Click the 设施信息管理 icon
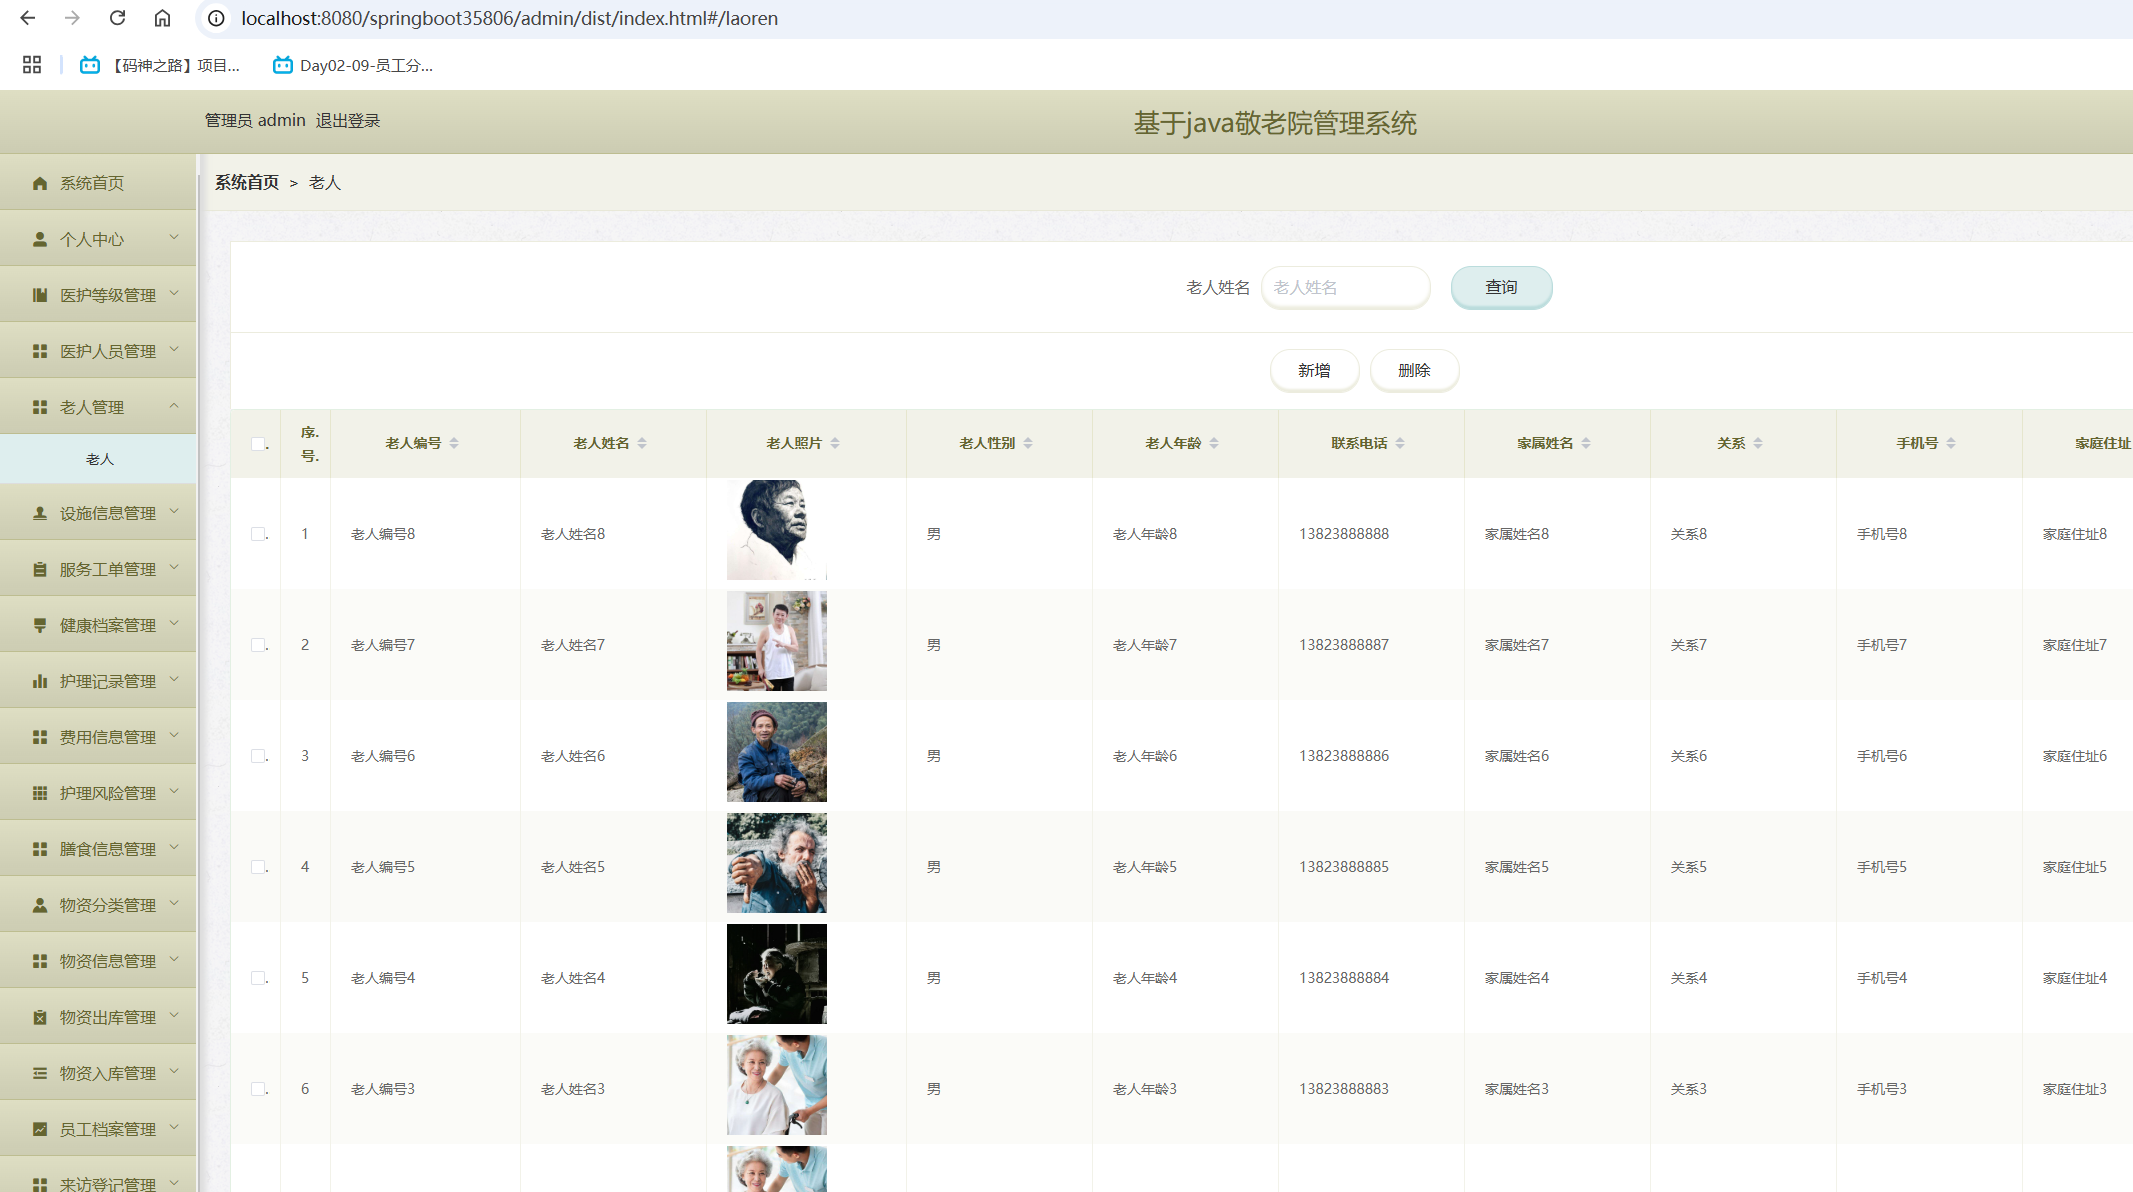This screenshot has width=2133, height=1192. pos(40,513)
